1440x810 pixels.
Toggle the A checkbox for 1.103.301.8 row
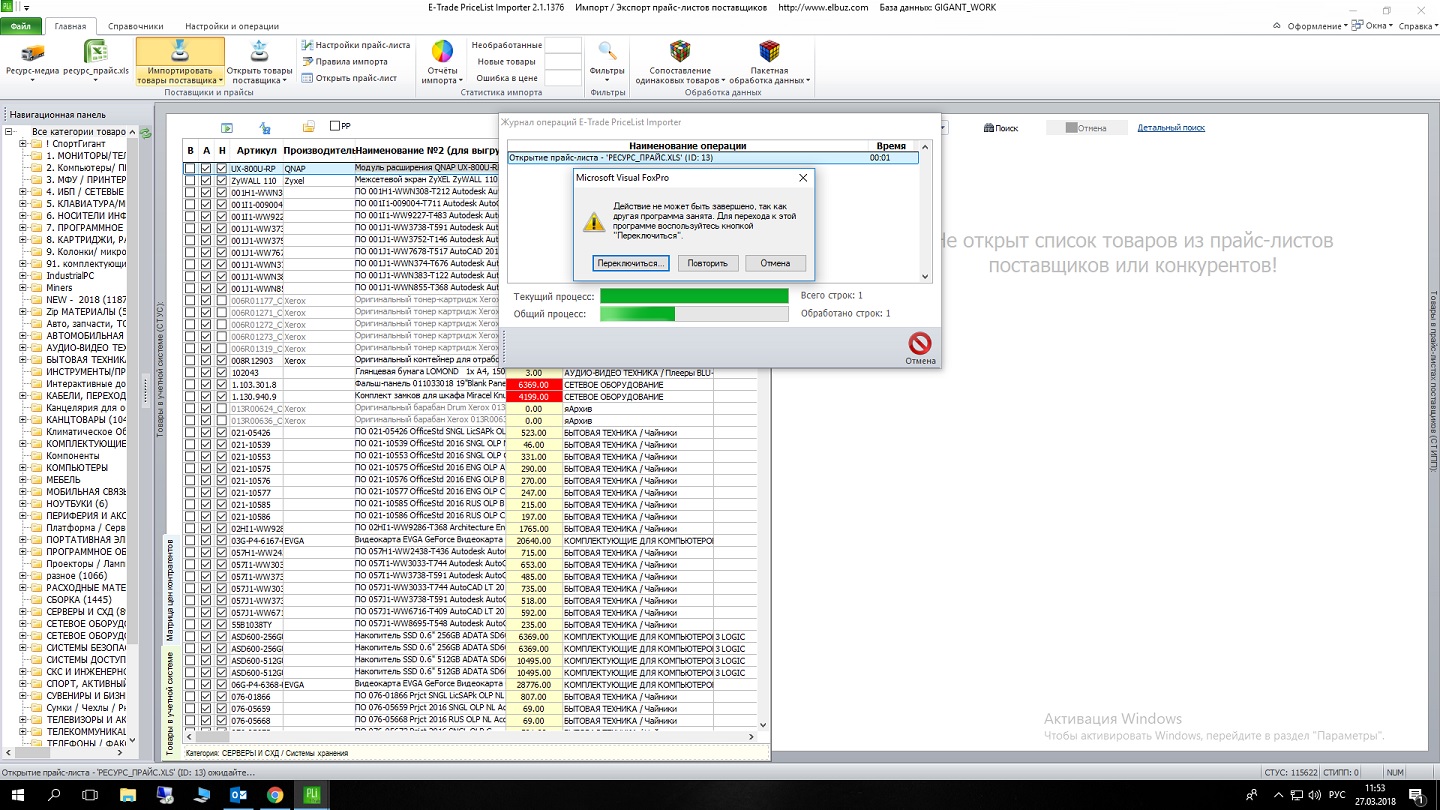click(x=206, y=385)
